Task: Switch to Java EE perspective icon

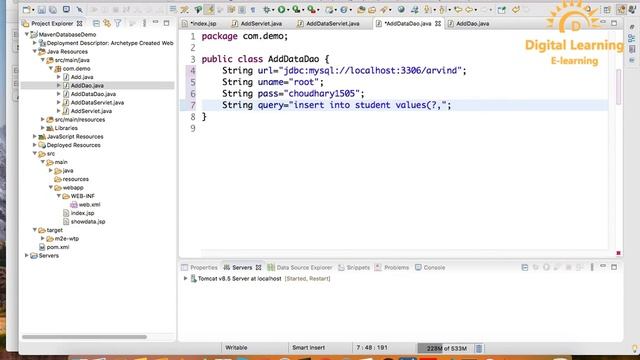Action: (621, 10)
